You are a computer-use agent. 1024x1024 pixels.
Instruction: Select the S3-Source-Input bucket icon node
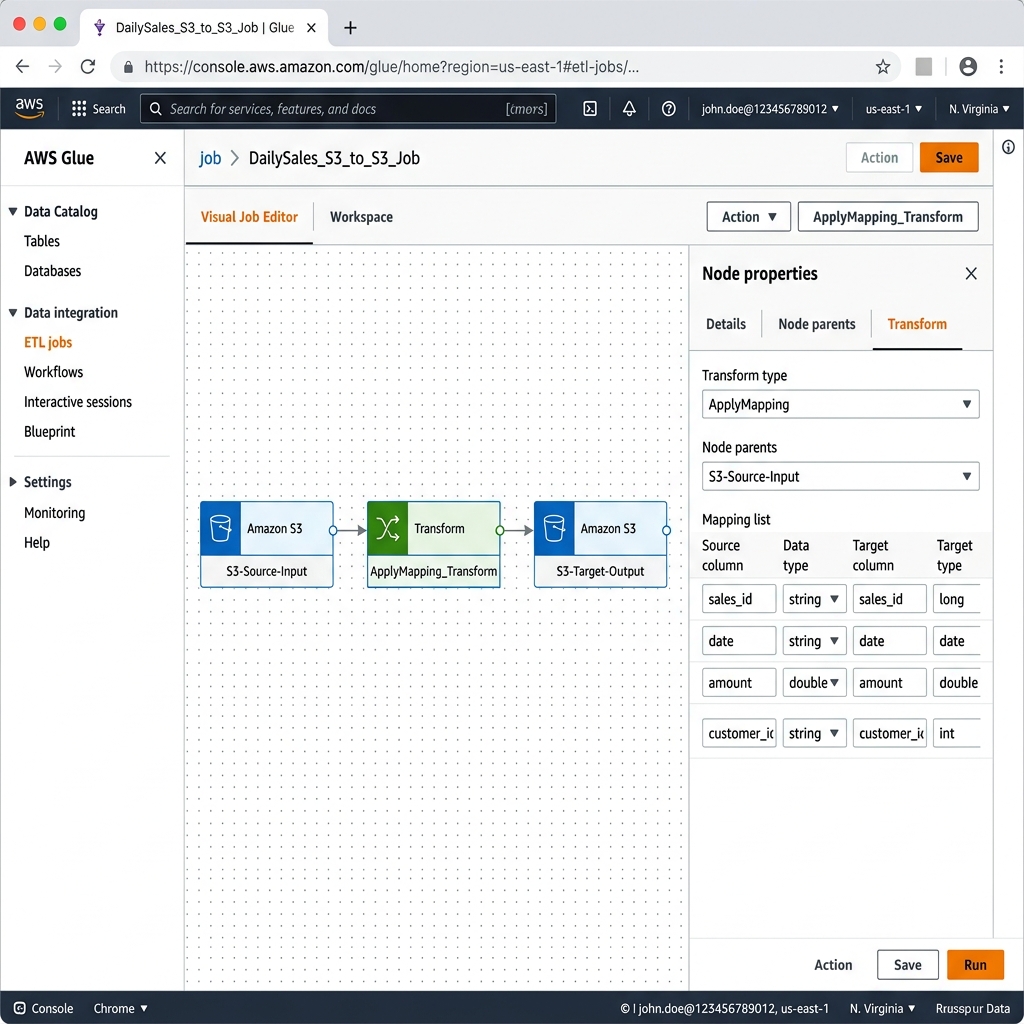[x=221, y=528]
